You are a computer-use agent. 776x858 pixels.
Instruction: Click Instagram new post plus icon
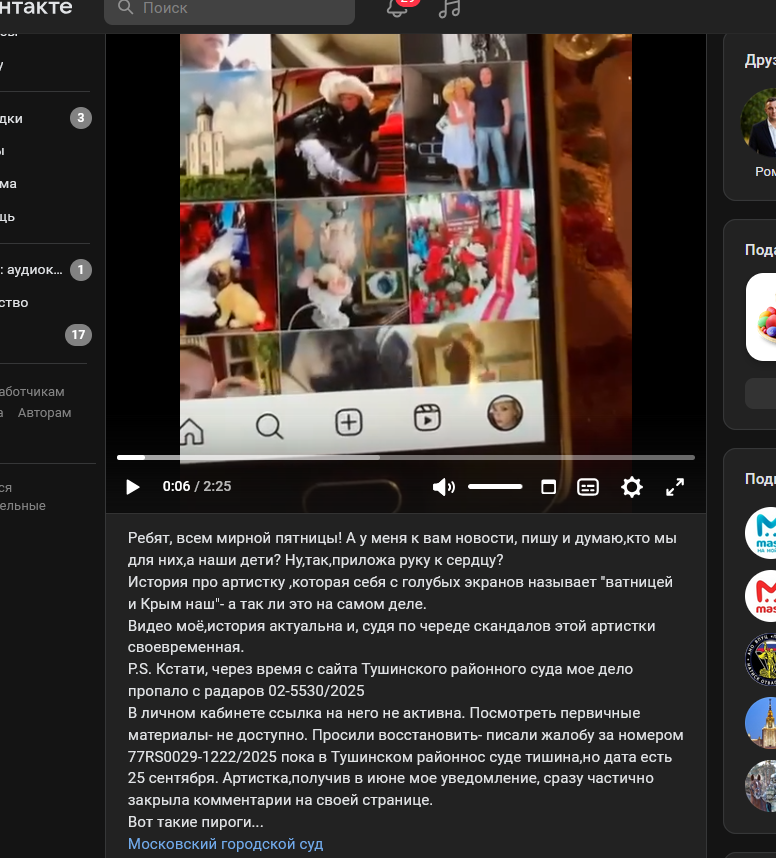(x=348, y=423)
